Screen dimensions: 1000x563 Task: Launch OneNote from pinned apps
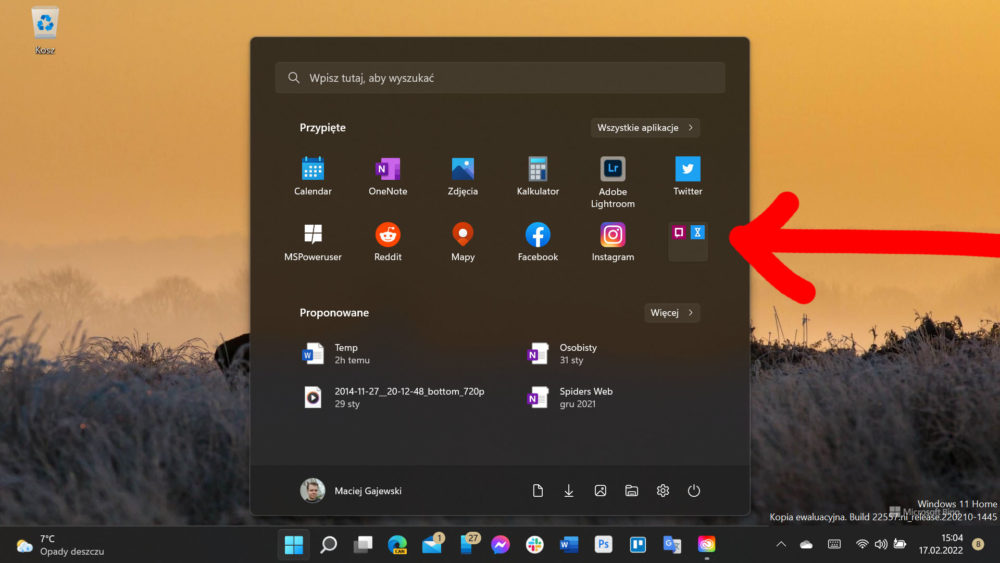point(388,176)
